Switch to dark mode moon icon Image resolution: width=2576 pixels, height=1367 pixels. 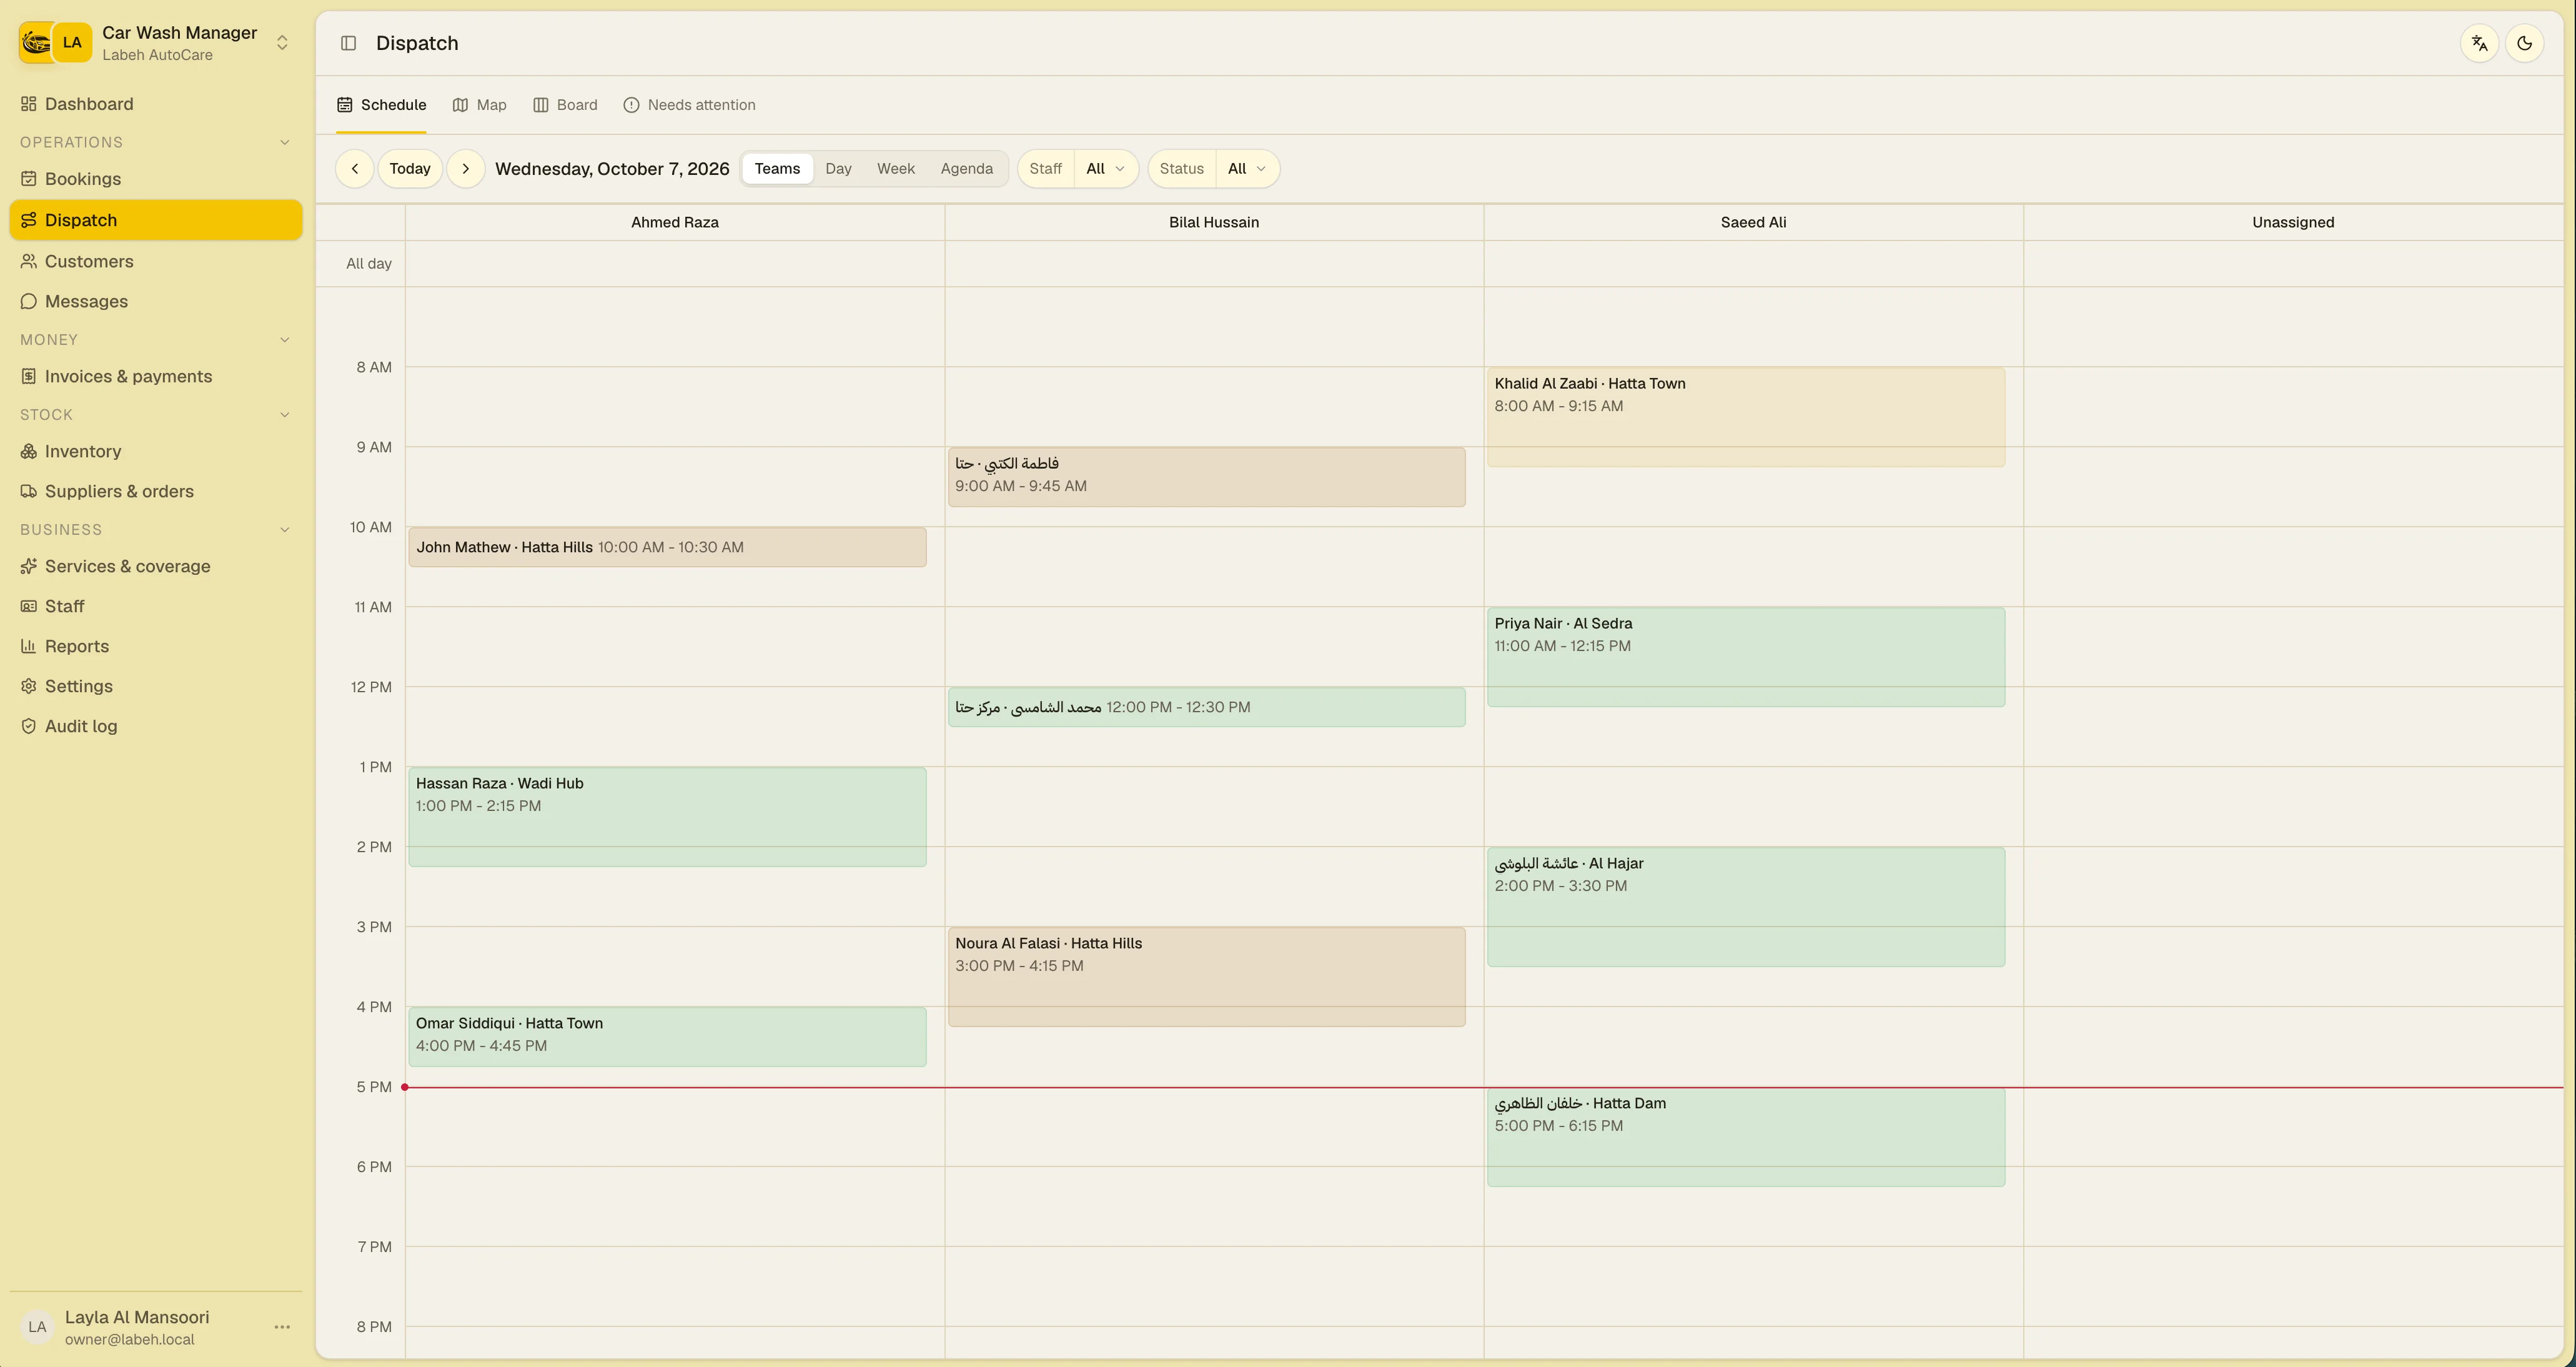(x=2524, y=43)
